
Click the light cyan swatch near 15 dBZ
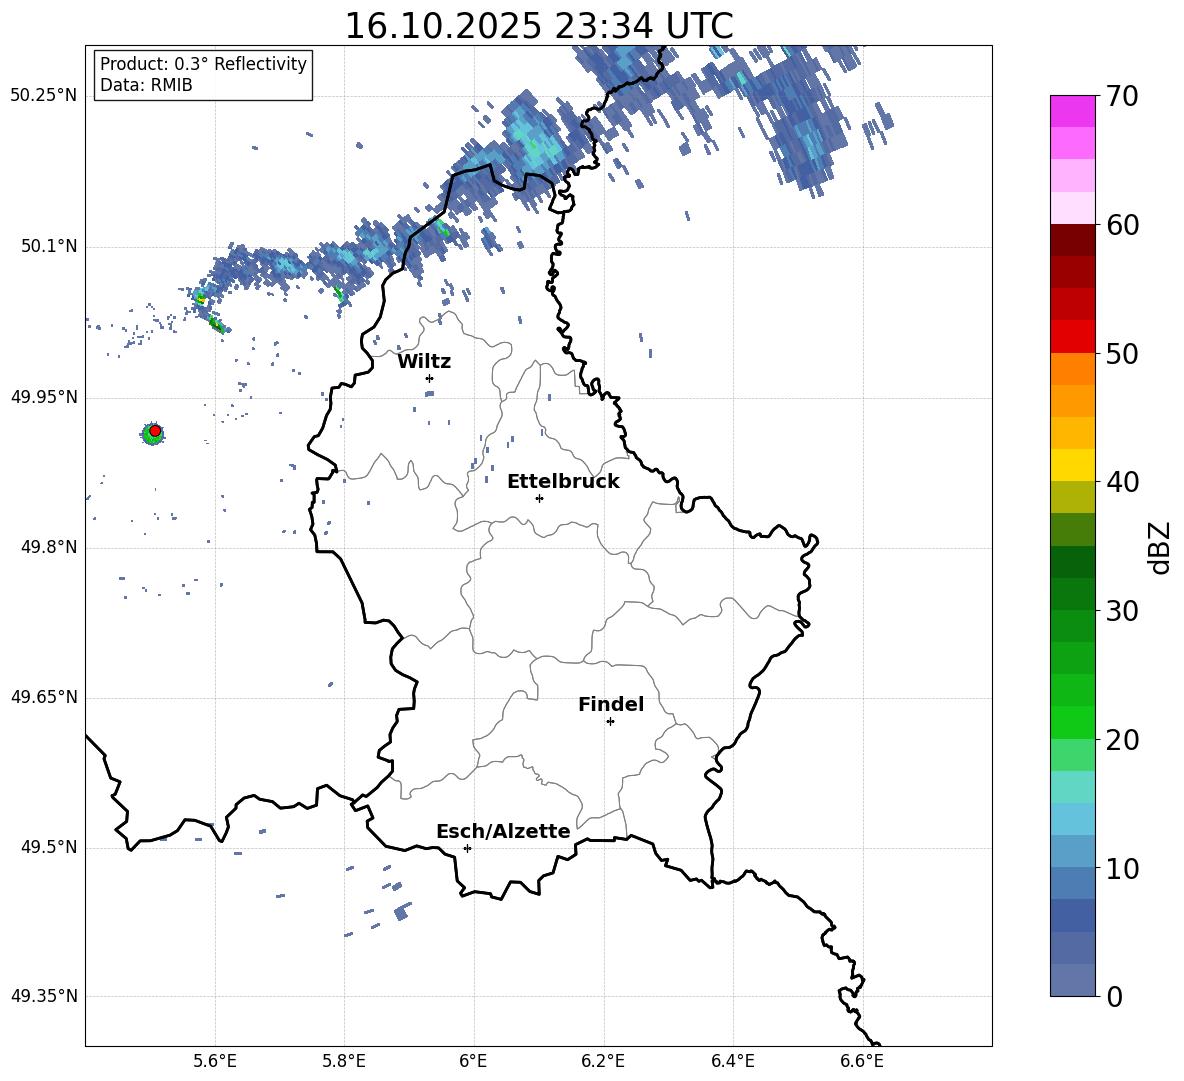pos(1072,787)
